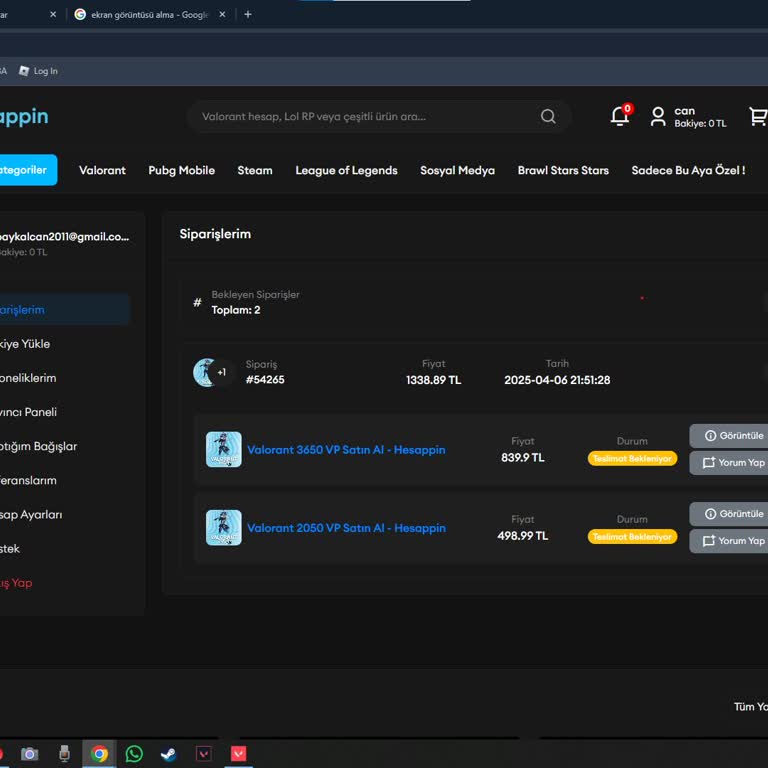Click the price 498.99 TL
Image resolution: width=768 pixels, height=768 pixels.
point(523,536)
